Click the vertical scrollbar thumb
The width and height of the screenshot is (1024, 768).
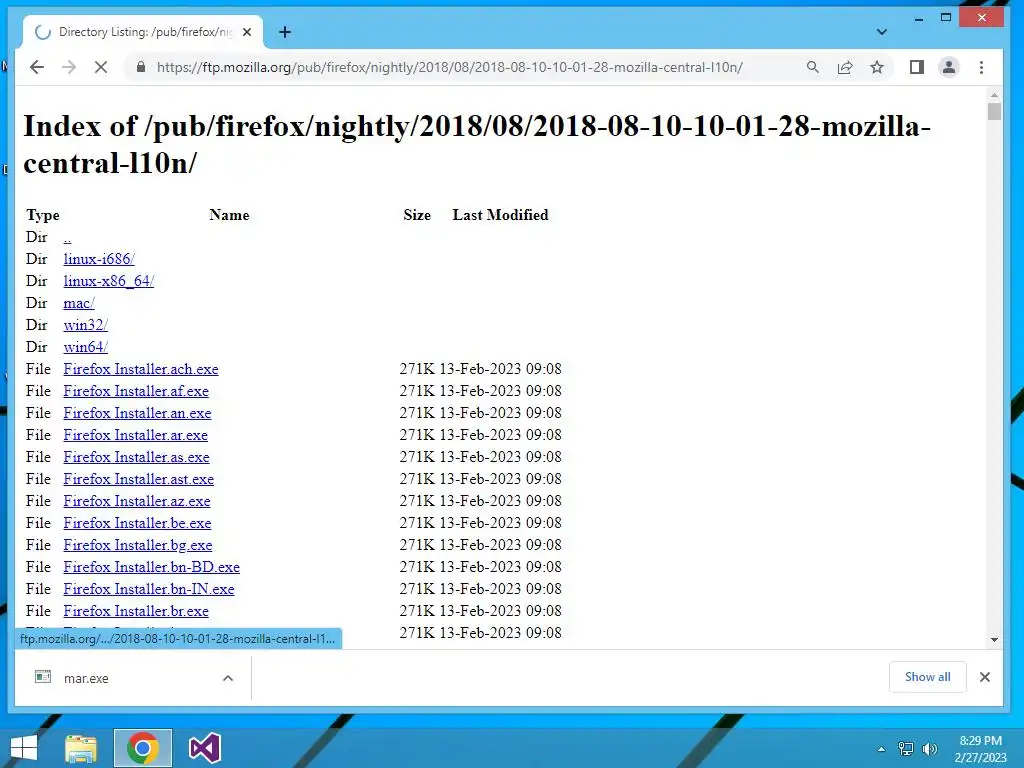[995, 112]
